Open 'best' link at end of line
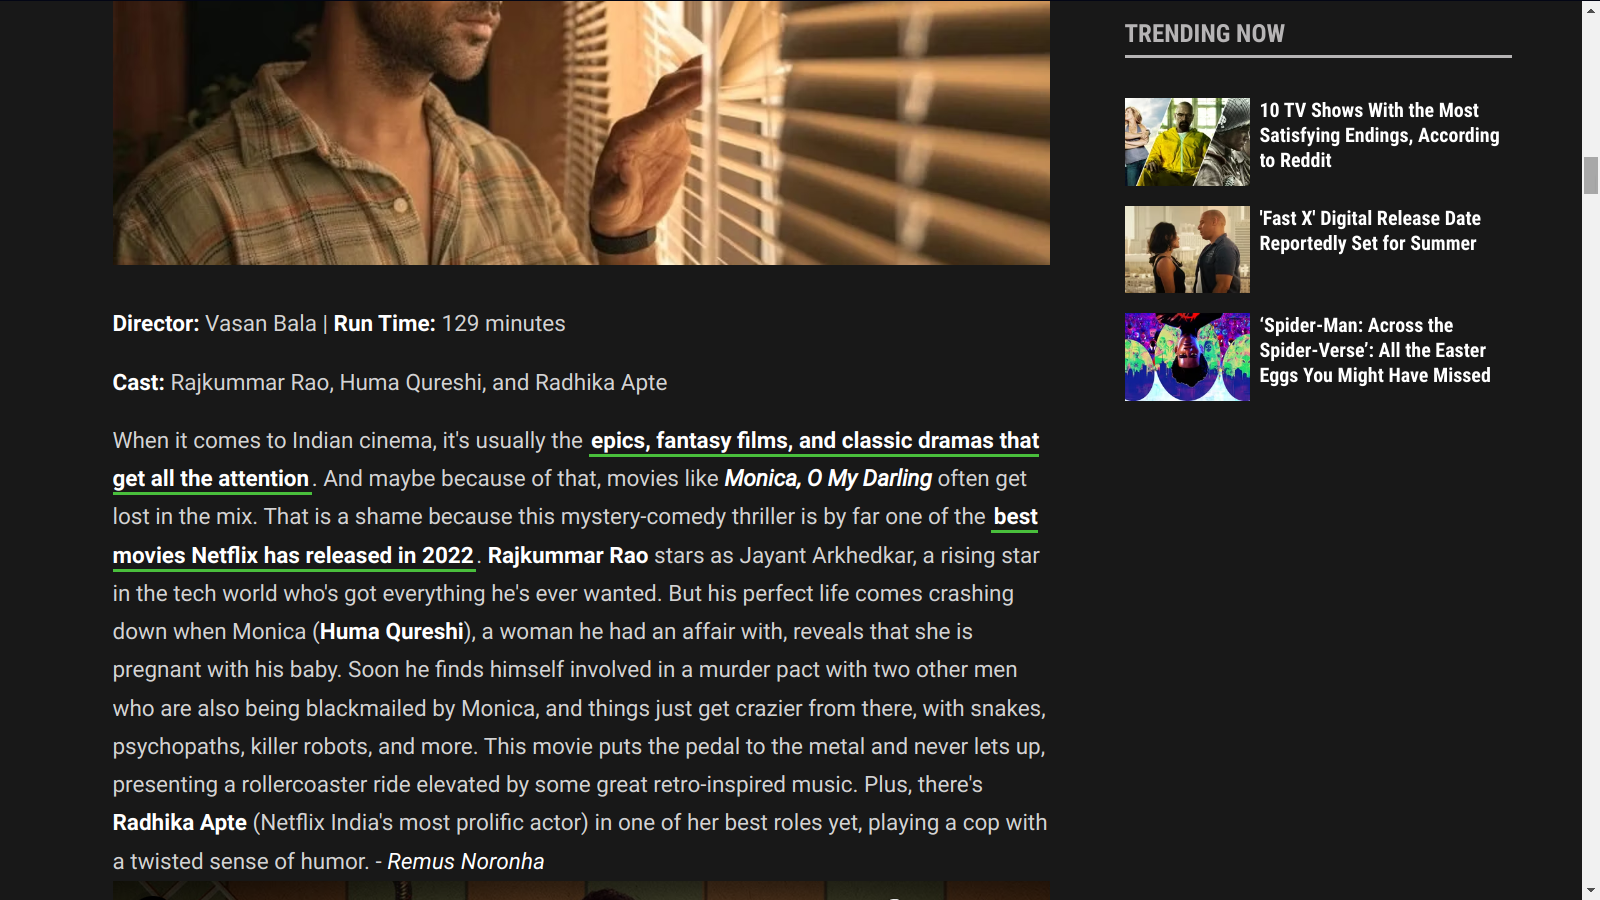This screenshot has width=1600, height=900. 1015,517
